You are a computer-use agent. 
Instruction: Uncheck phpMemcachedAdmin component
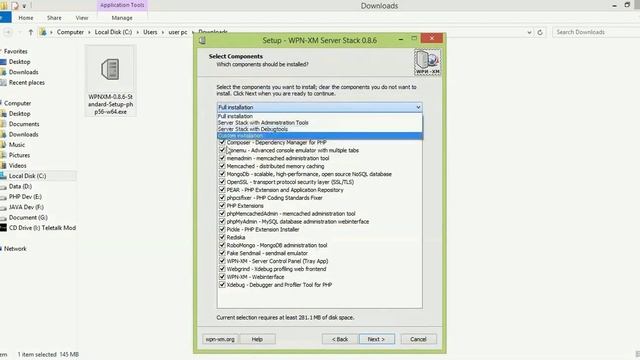(222, 213)
